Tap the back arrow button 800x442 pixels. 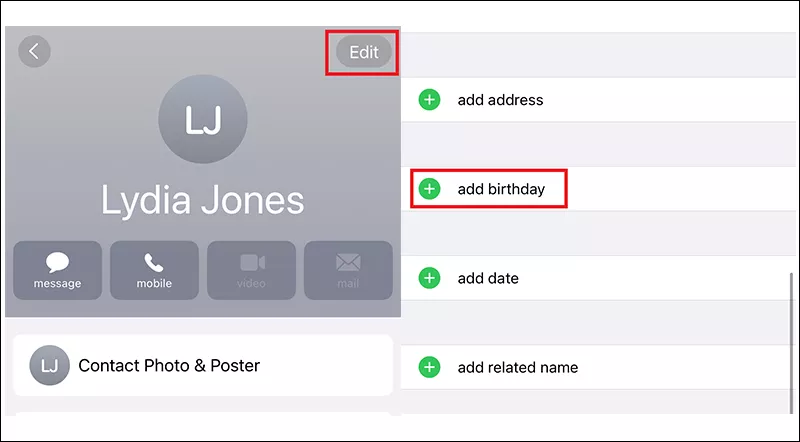pos(34,52)
